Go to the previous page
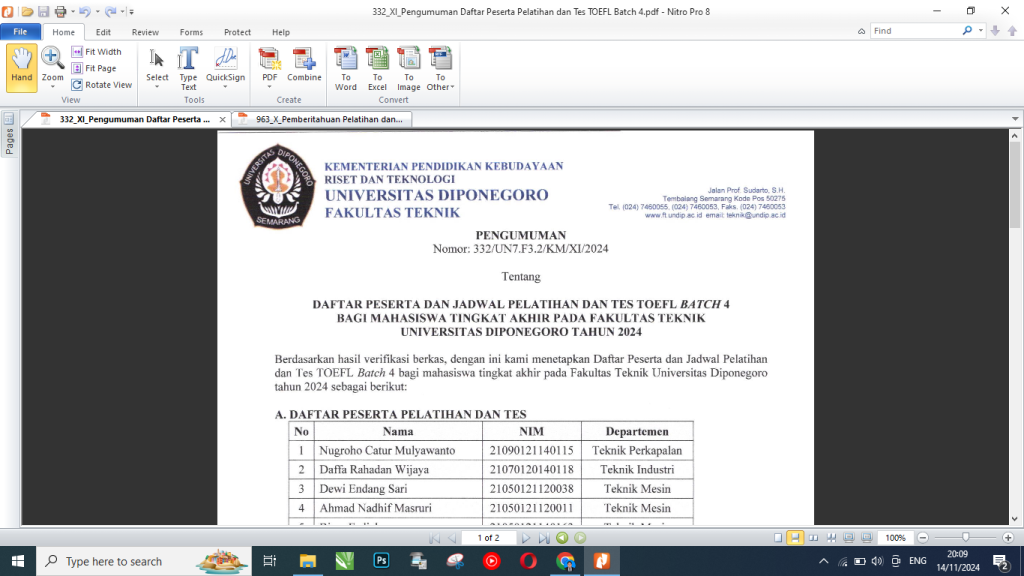Screen dimensions: 1024x576 [x=452, y=538]
